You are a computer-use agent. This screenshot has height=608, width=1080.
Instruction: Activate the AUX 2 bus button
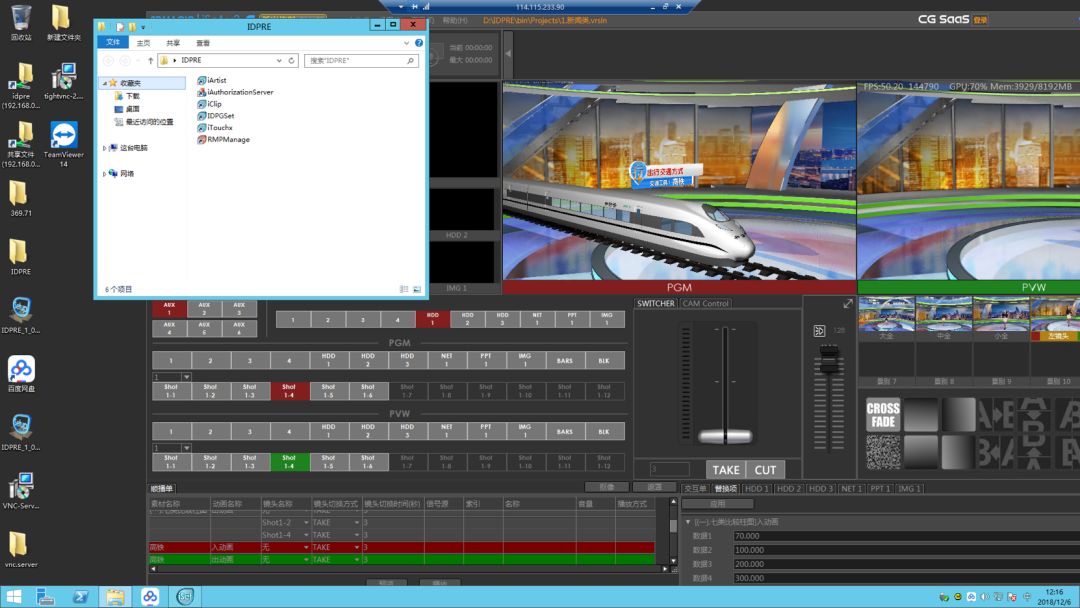205,308
